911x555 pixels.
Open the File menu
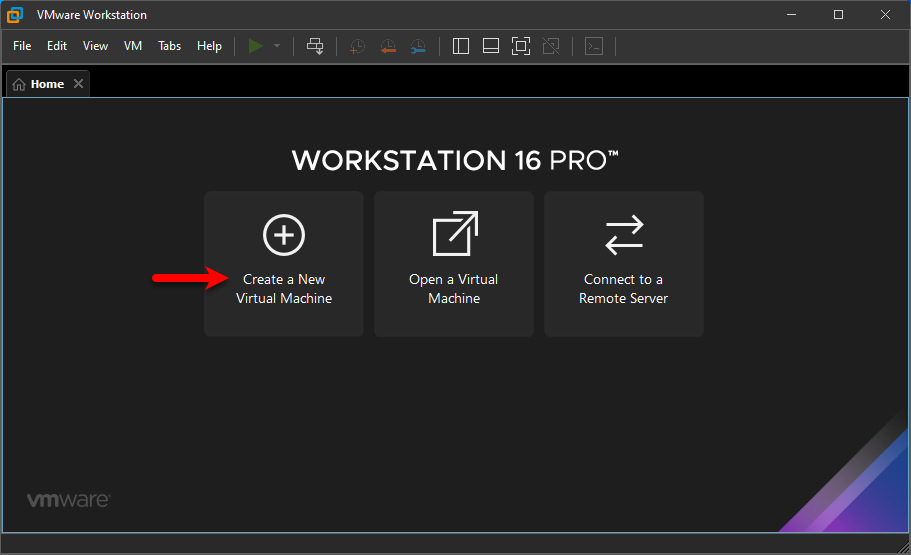tap(22, 46)
